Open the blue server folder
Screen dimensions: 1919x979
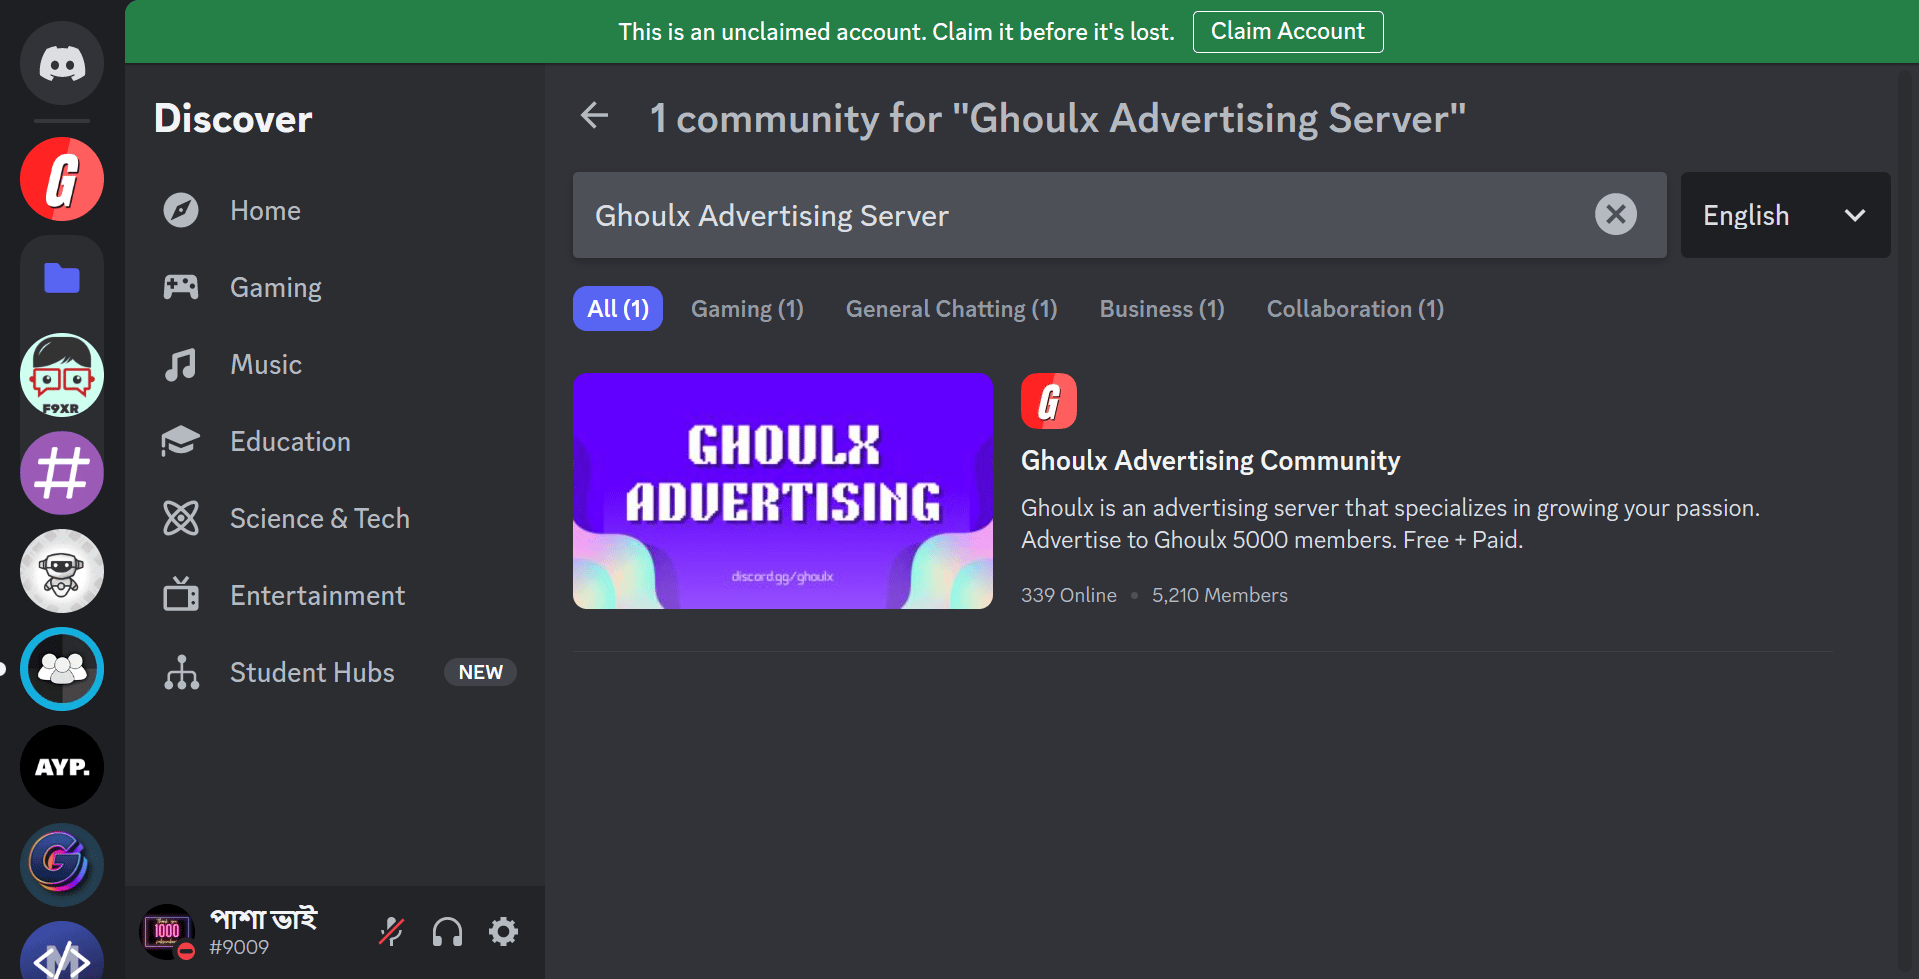click(x=62, y=278)
